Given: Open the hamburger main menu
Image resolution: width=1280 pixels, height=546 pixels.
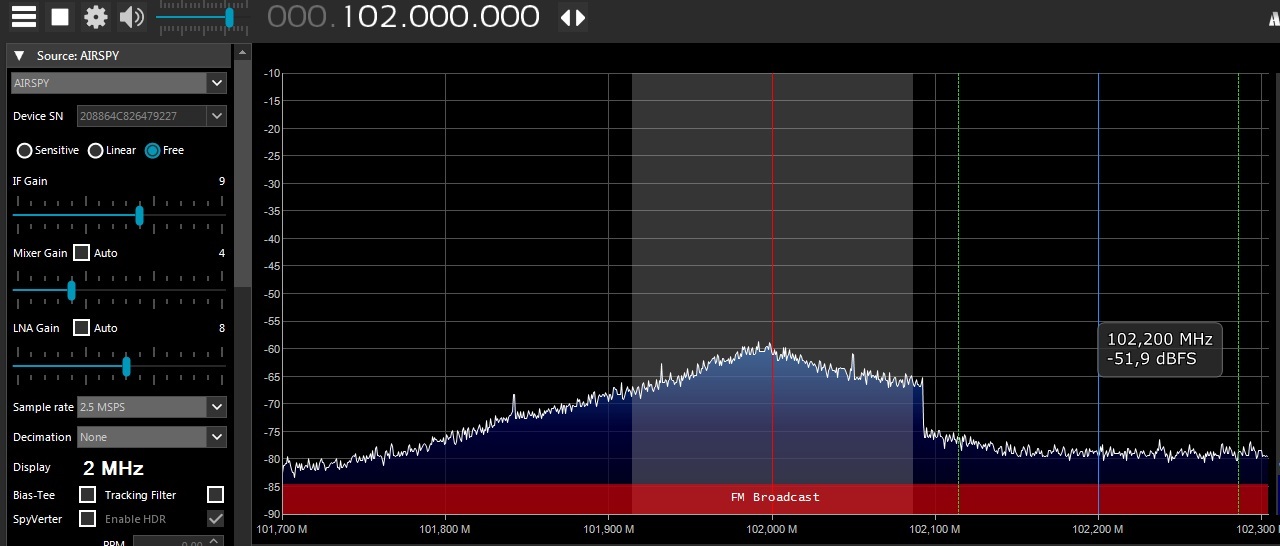Looking at the screenshot, I should point(24,17).
